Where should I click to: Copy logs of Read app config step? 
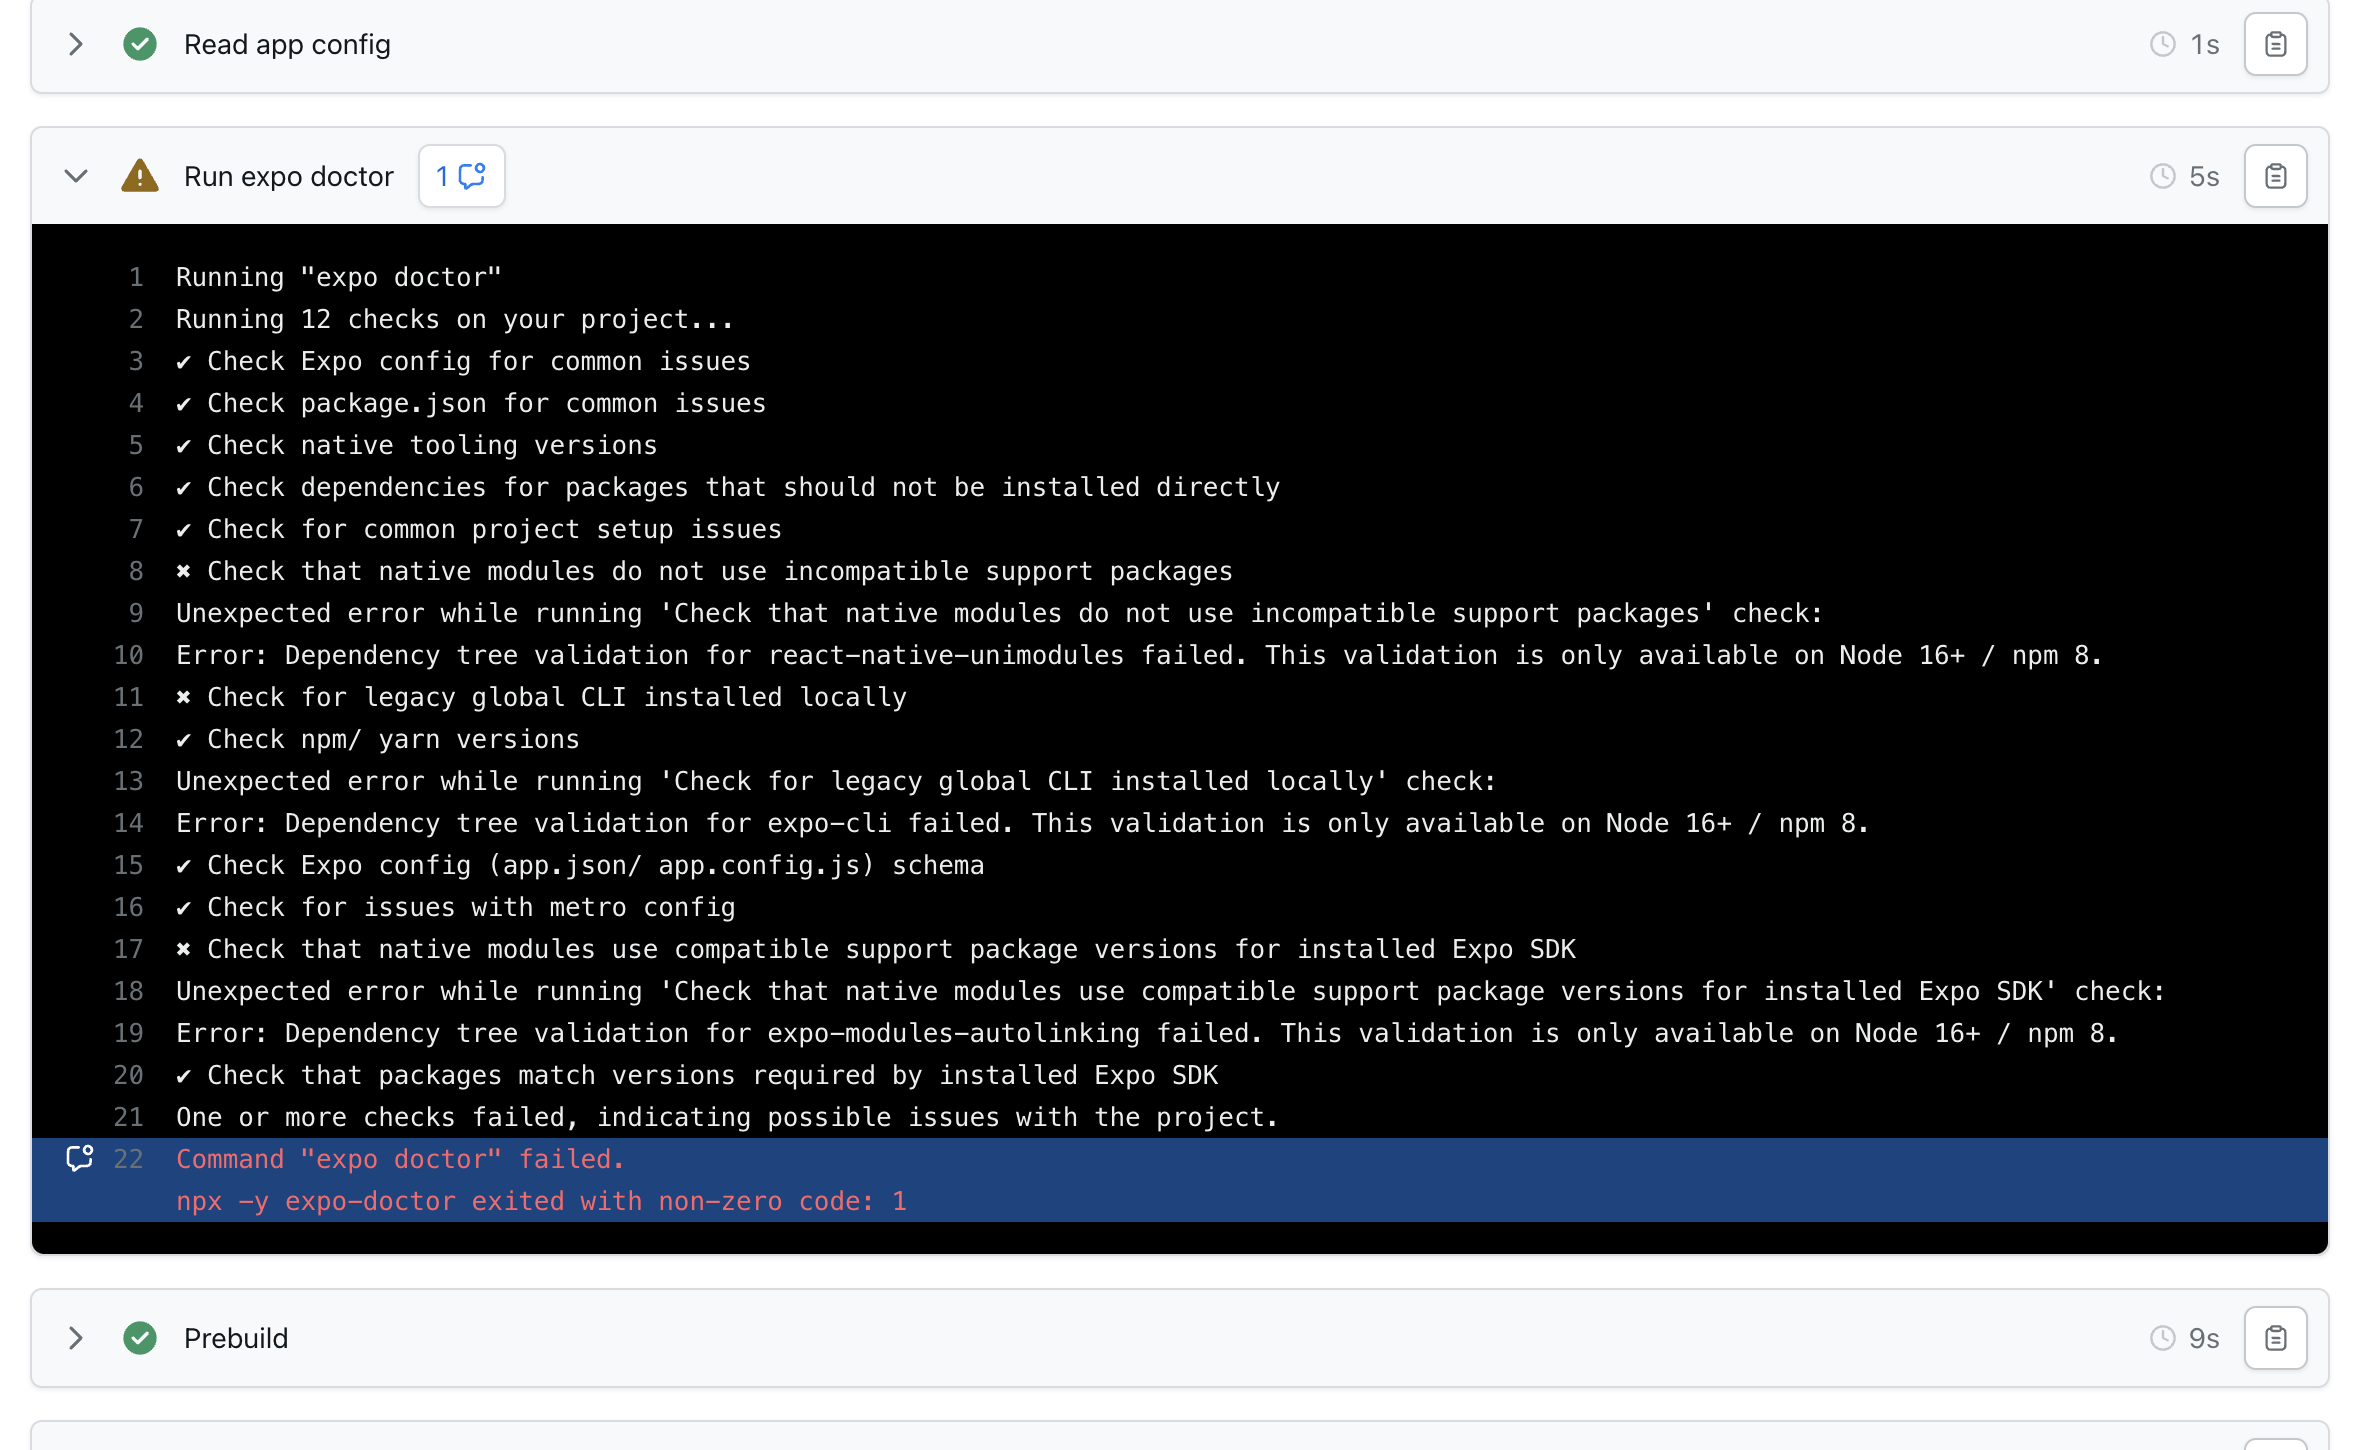coord(2275,44)
